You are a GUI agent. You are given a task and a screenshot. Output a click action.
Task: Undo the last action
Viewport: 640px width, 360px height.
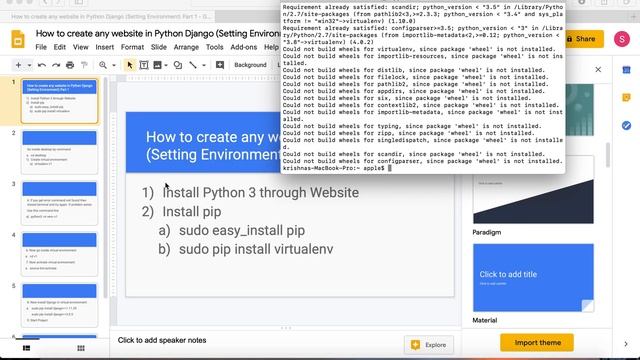coord(42,65)
